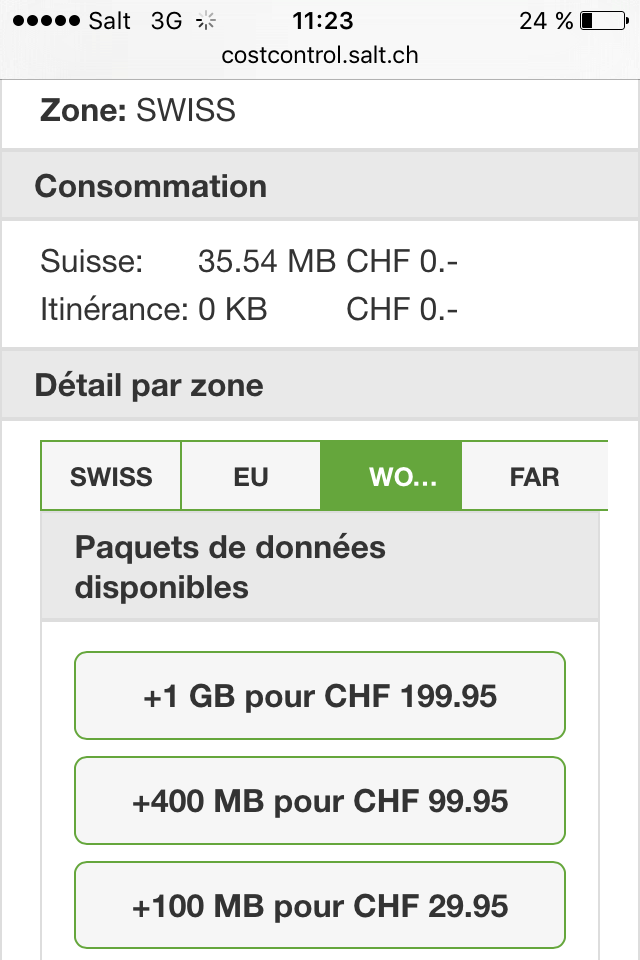Viewport: 640px width, 960px height.
Task: Buy +1 GB pour CHF 199.95
Action: pos(320,696)
